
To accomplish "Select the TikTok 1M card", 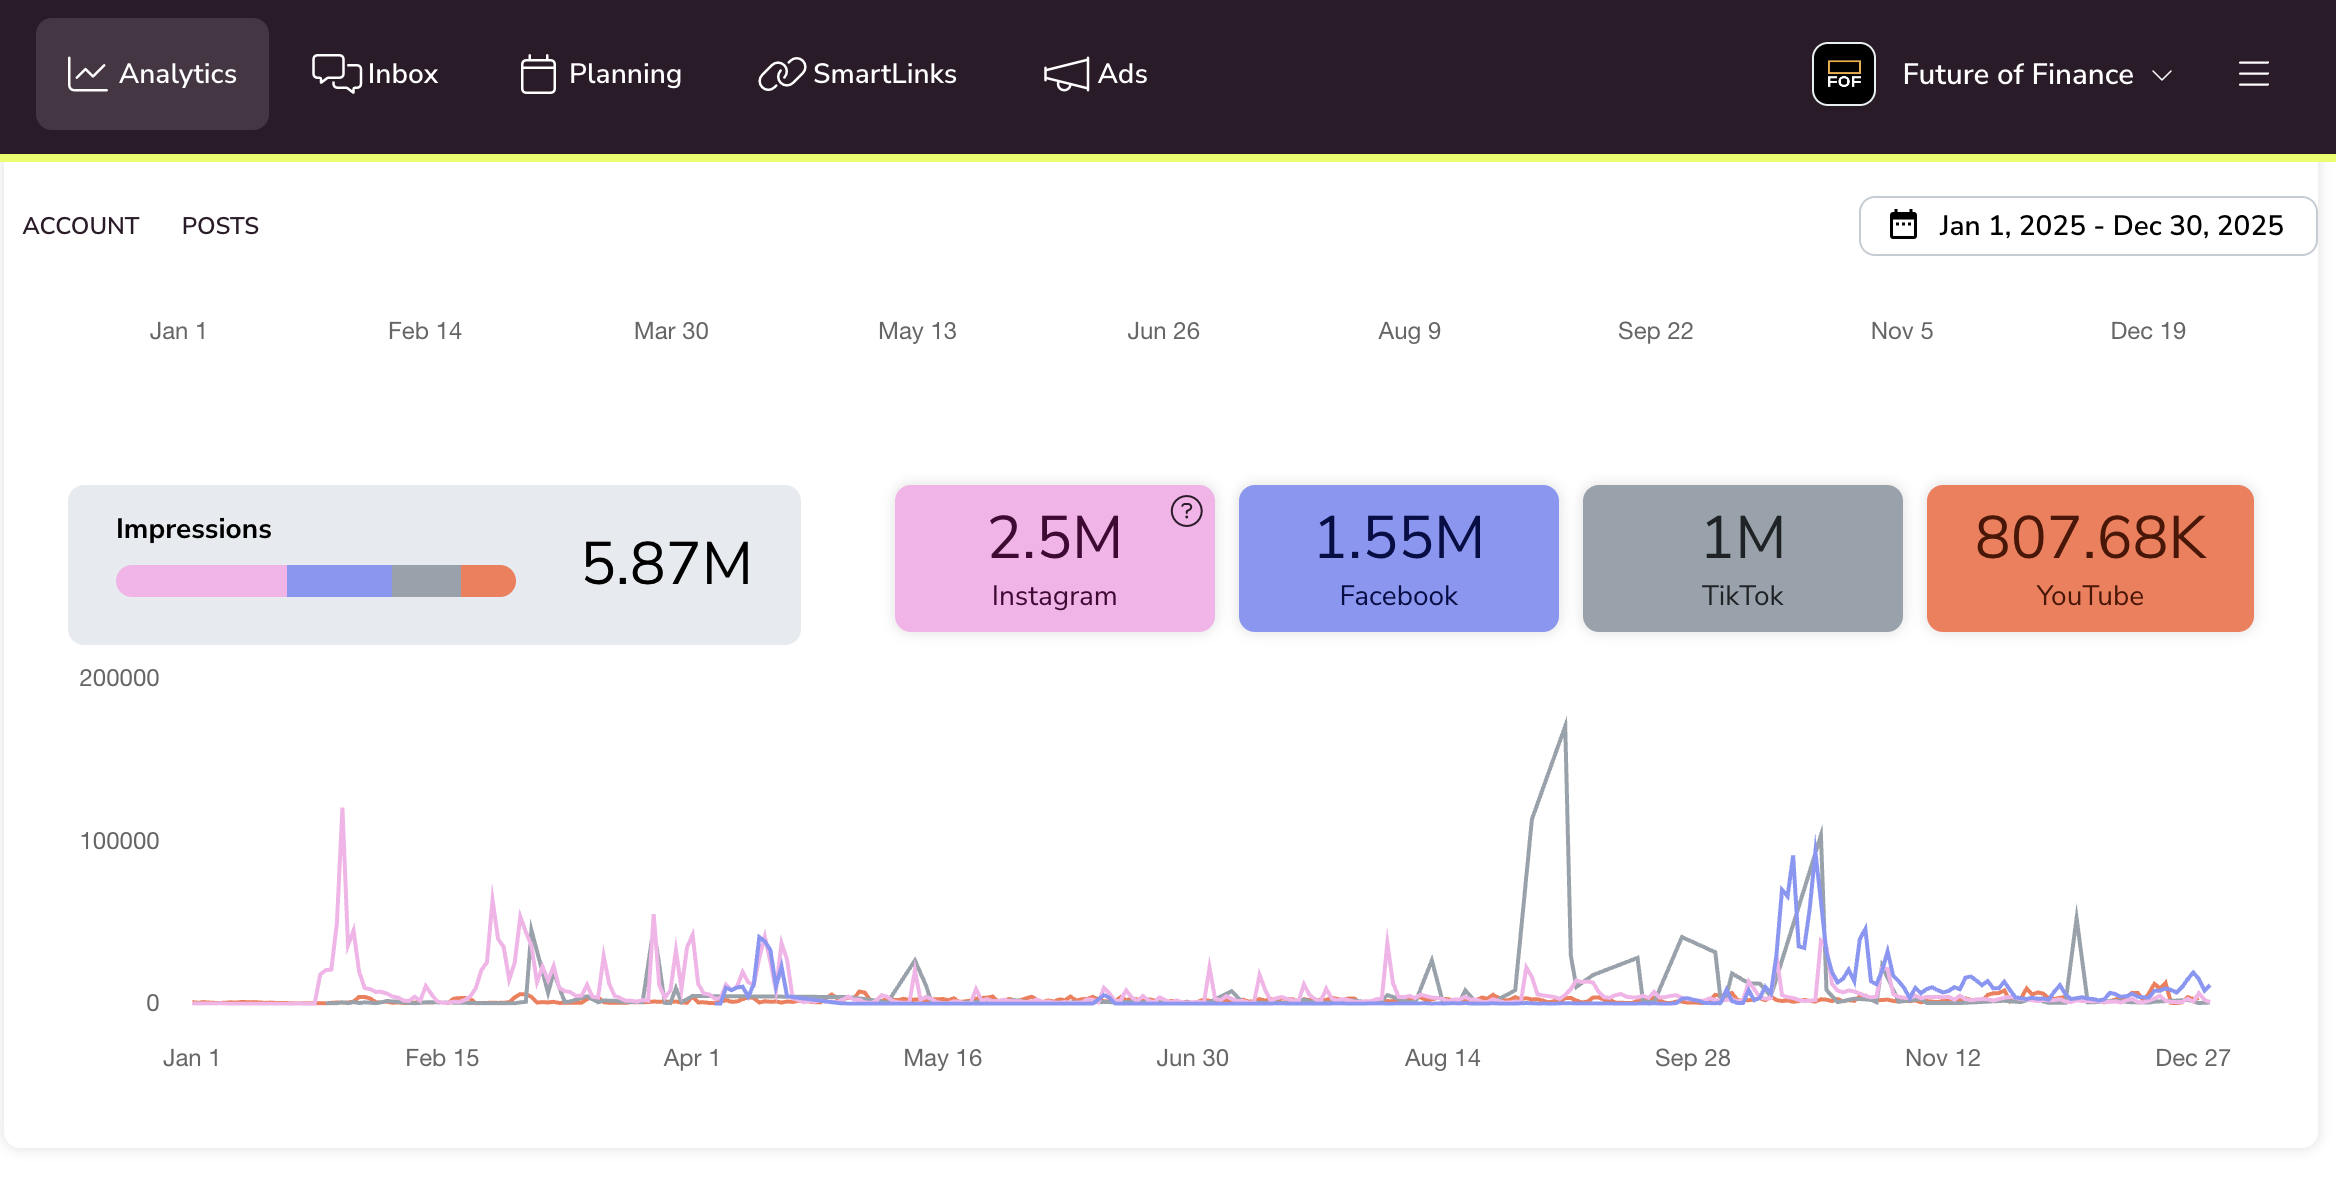I will 1742,558.
